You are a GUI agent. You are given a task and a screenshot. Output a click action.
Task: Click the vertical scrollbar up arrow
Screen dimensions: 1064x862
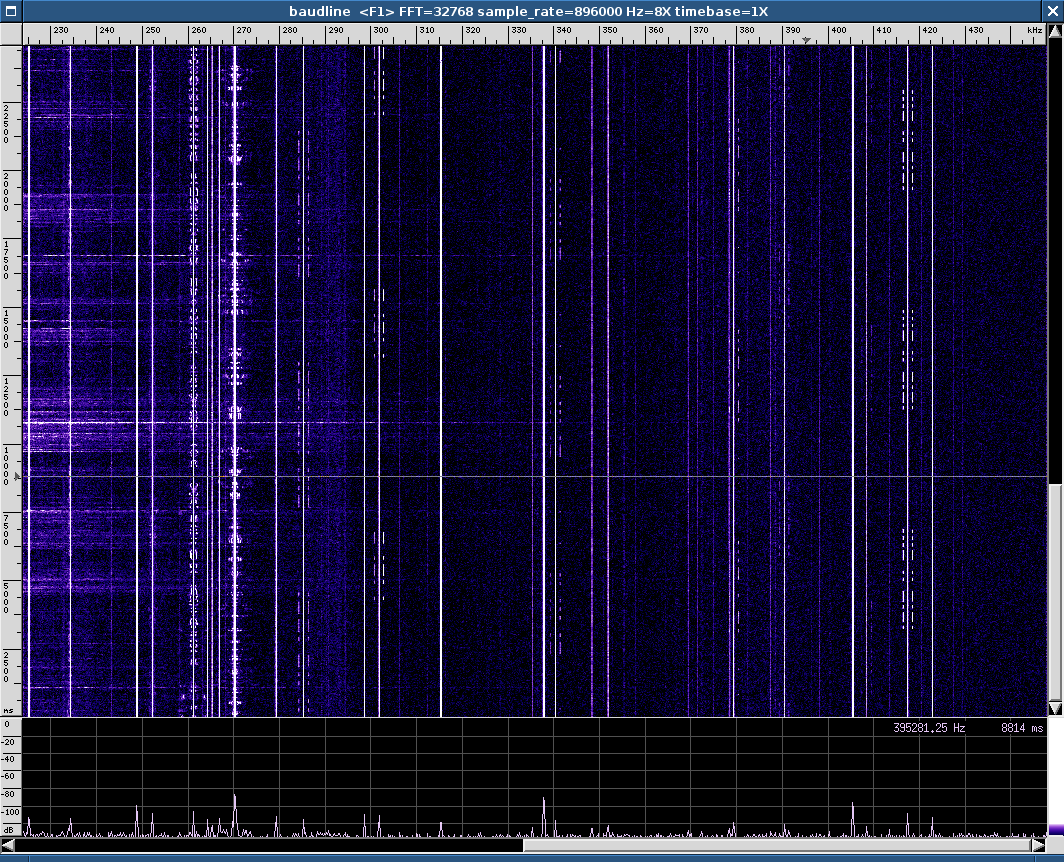[x=1055, y=31]
